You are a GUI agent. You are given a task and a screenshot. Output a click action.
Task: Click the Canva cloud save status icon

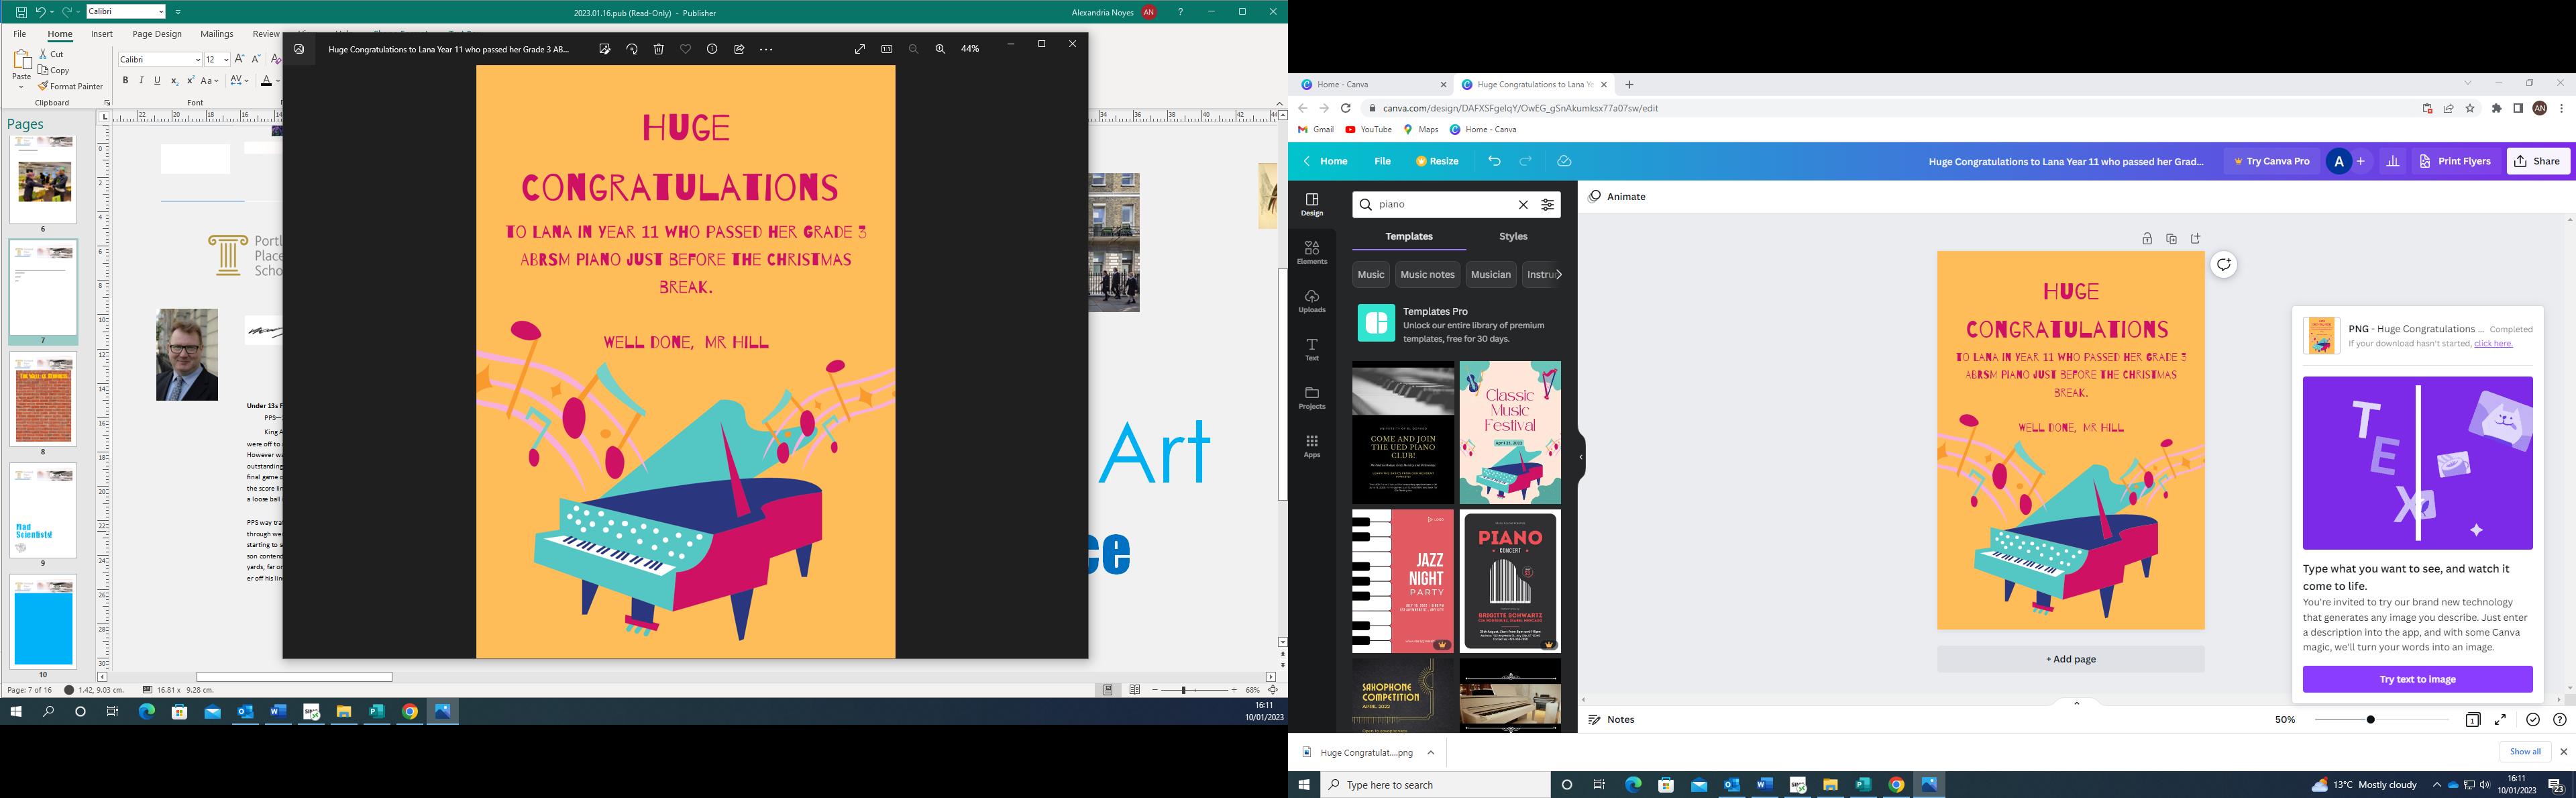coord(1565,161)
